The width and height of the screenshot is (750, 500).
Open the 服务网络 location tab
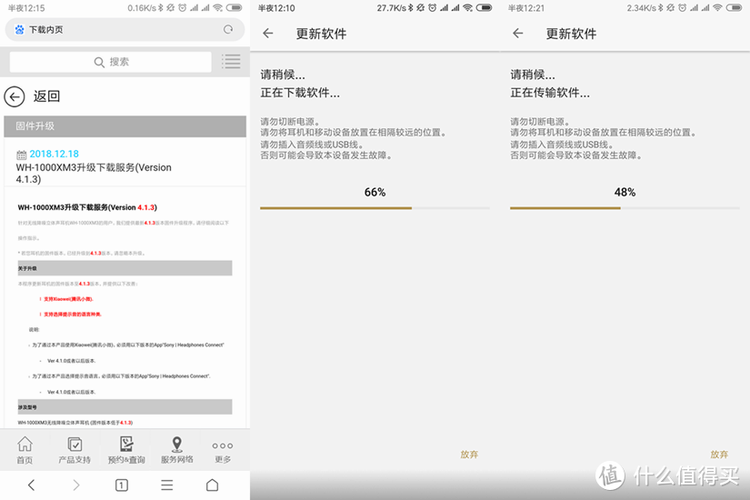[x=177, y=450]
